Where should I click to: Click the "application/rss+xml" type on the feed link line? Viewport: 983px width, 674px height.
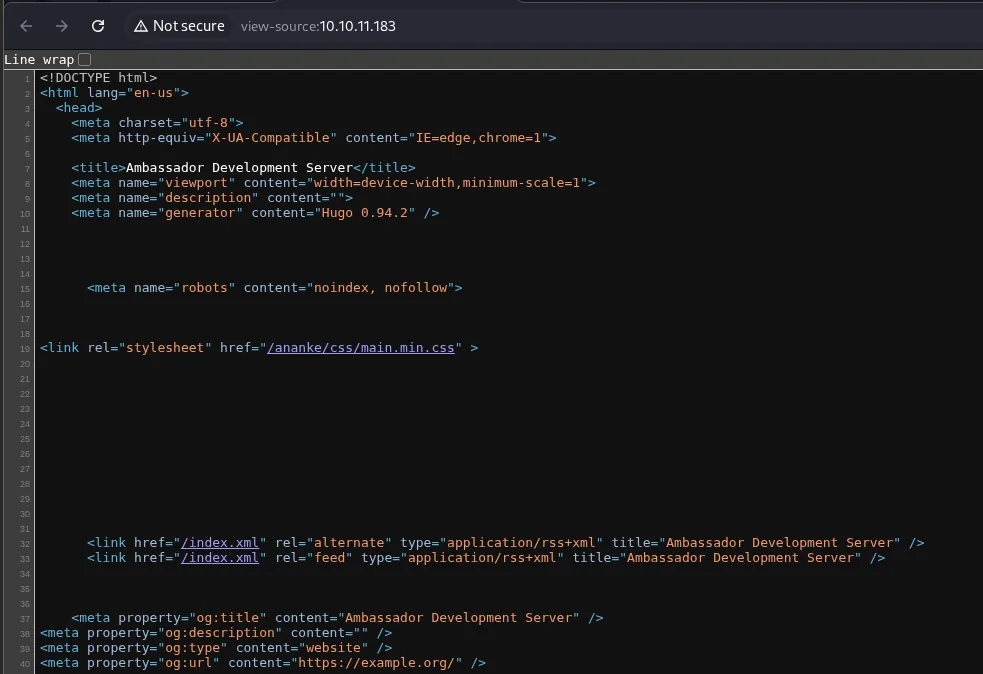point(482,557)
